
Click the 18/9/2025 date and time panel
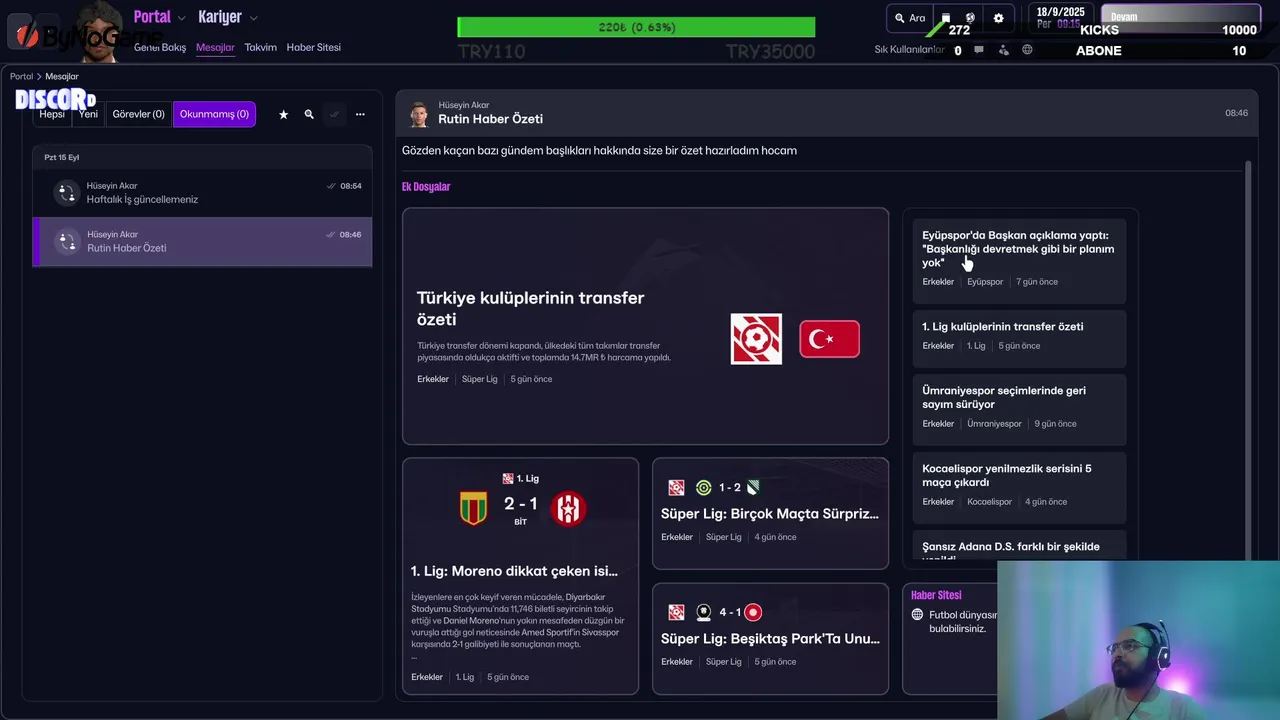pos(1061,17)
